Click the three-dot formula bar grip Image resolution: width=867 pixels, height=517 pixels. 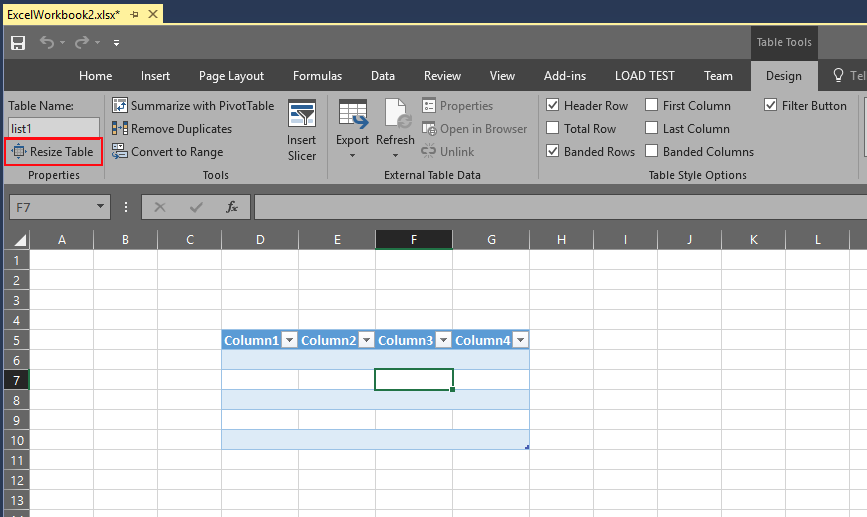[x=126, y=207]
